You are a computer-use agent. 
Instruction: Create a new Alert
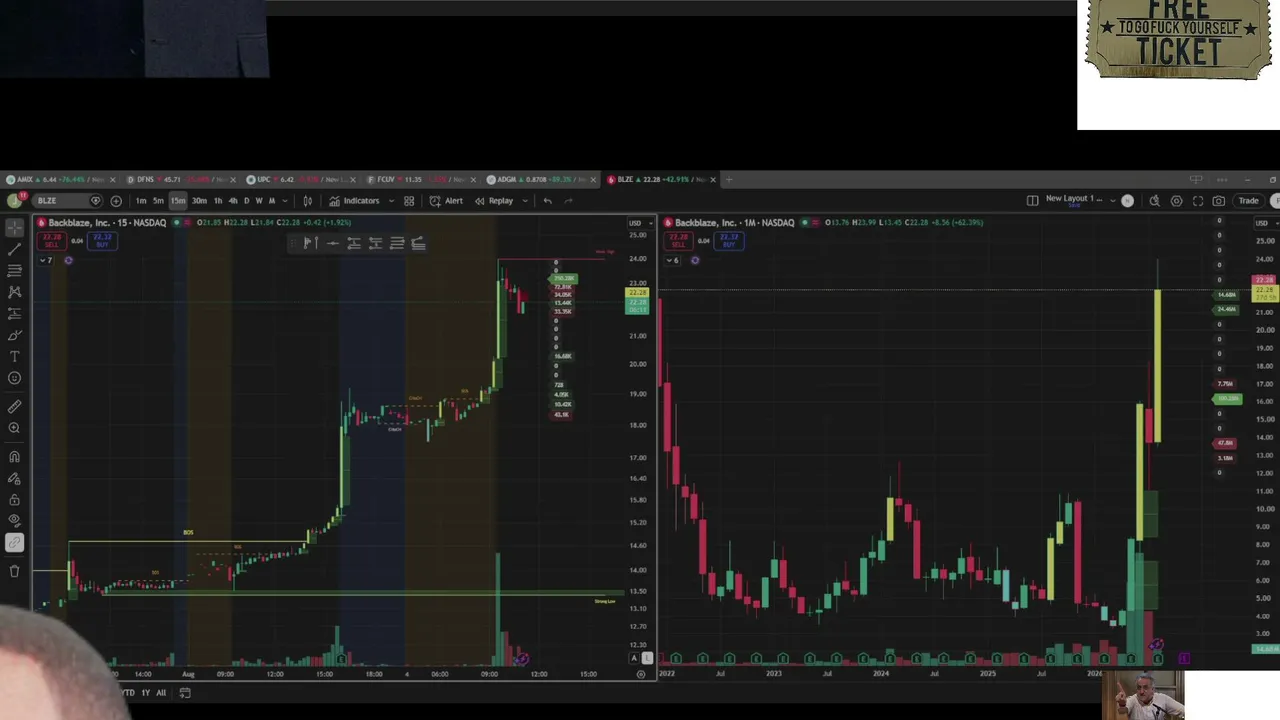click(446, 201)
